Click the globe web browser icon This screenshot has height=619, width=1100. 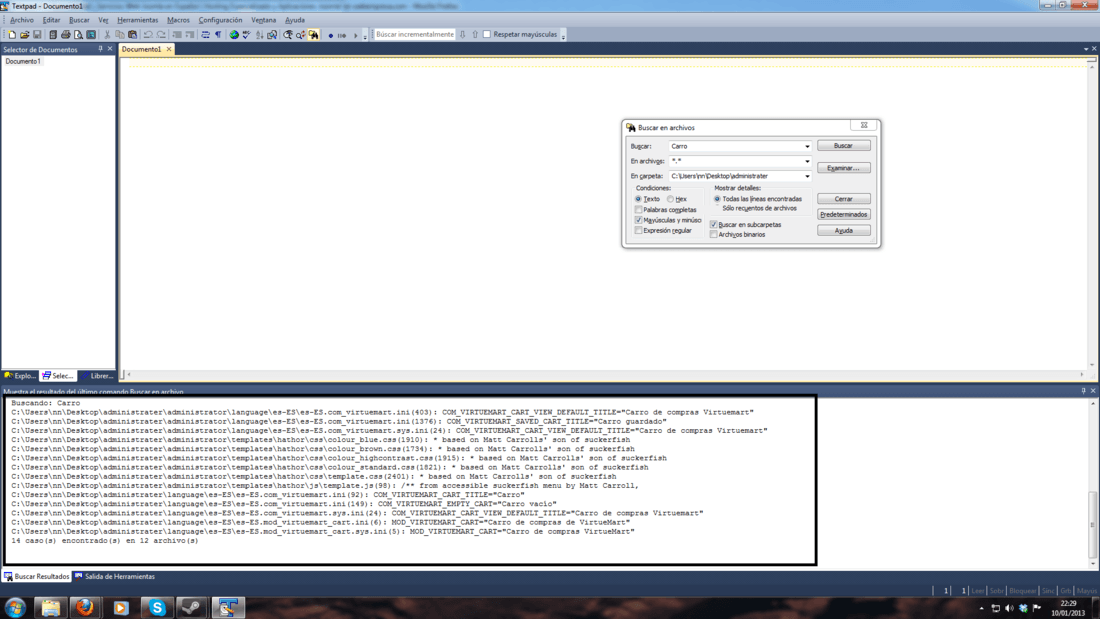click(x=234, y=34)
